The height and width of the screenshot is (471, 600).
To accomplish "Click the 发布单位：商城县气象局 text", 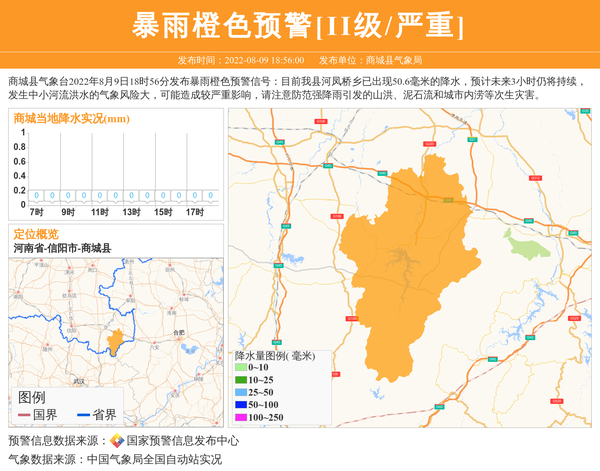I will pos(370,60).
